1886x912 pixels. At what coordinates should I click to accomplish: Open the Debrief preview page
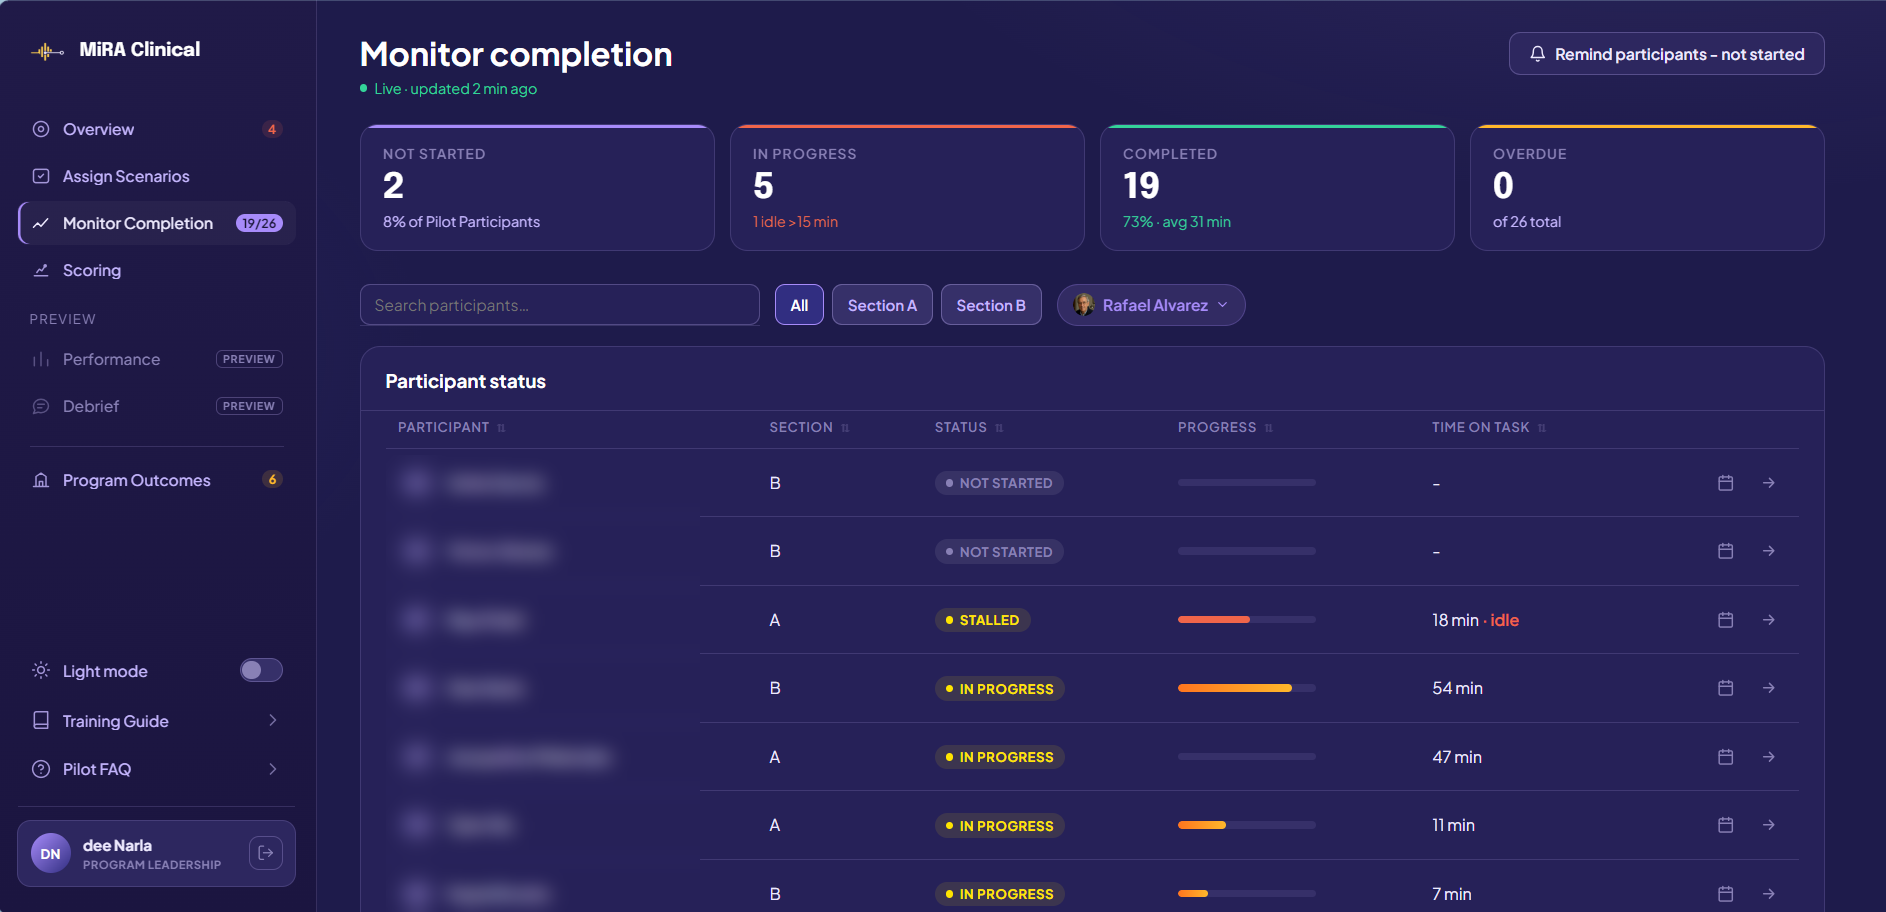(x=157, y=406)
